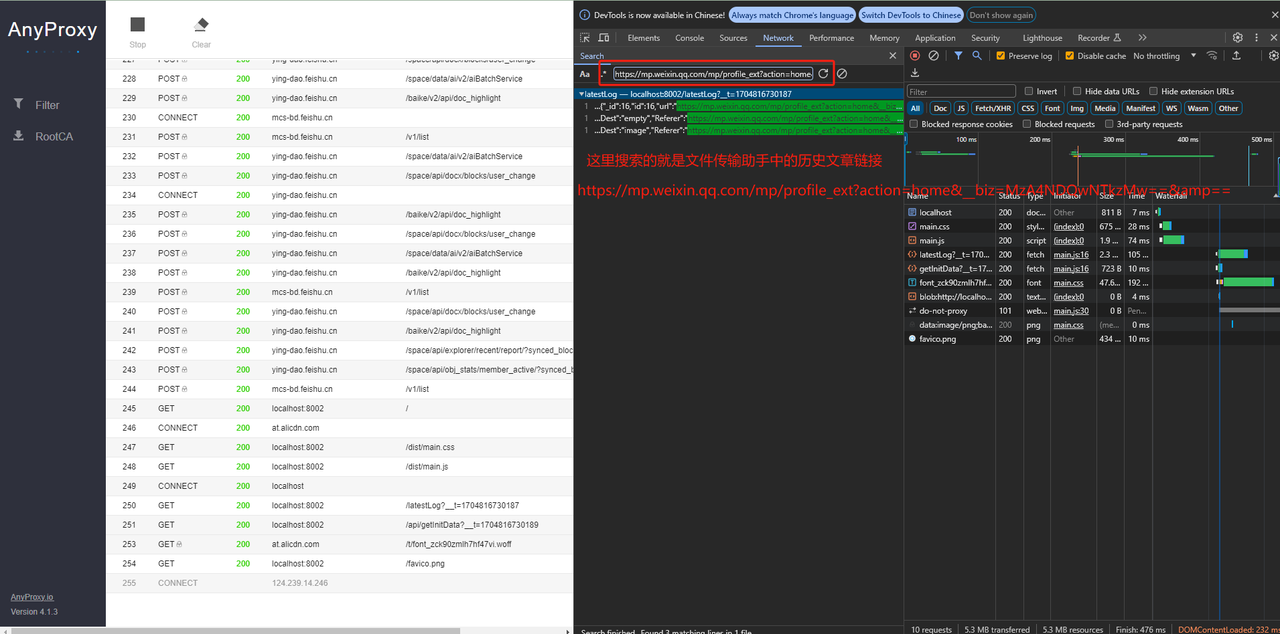Open DevTools settings gear

pyautogui.click(x=1237, y=38)
